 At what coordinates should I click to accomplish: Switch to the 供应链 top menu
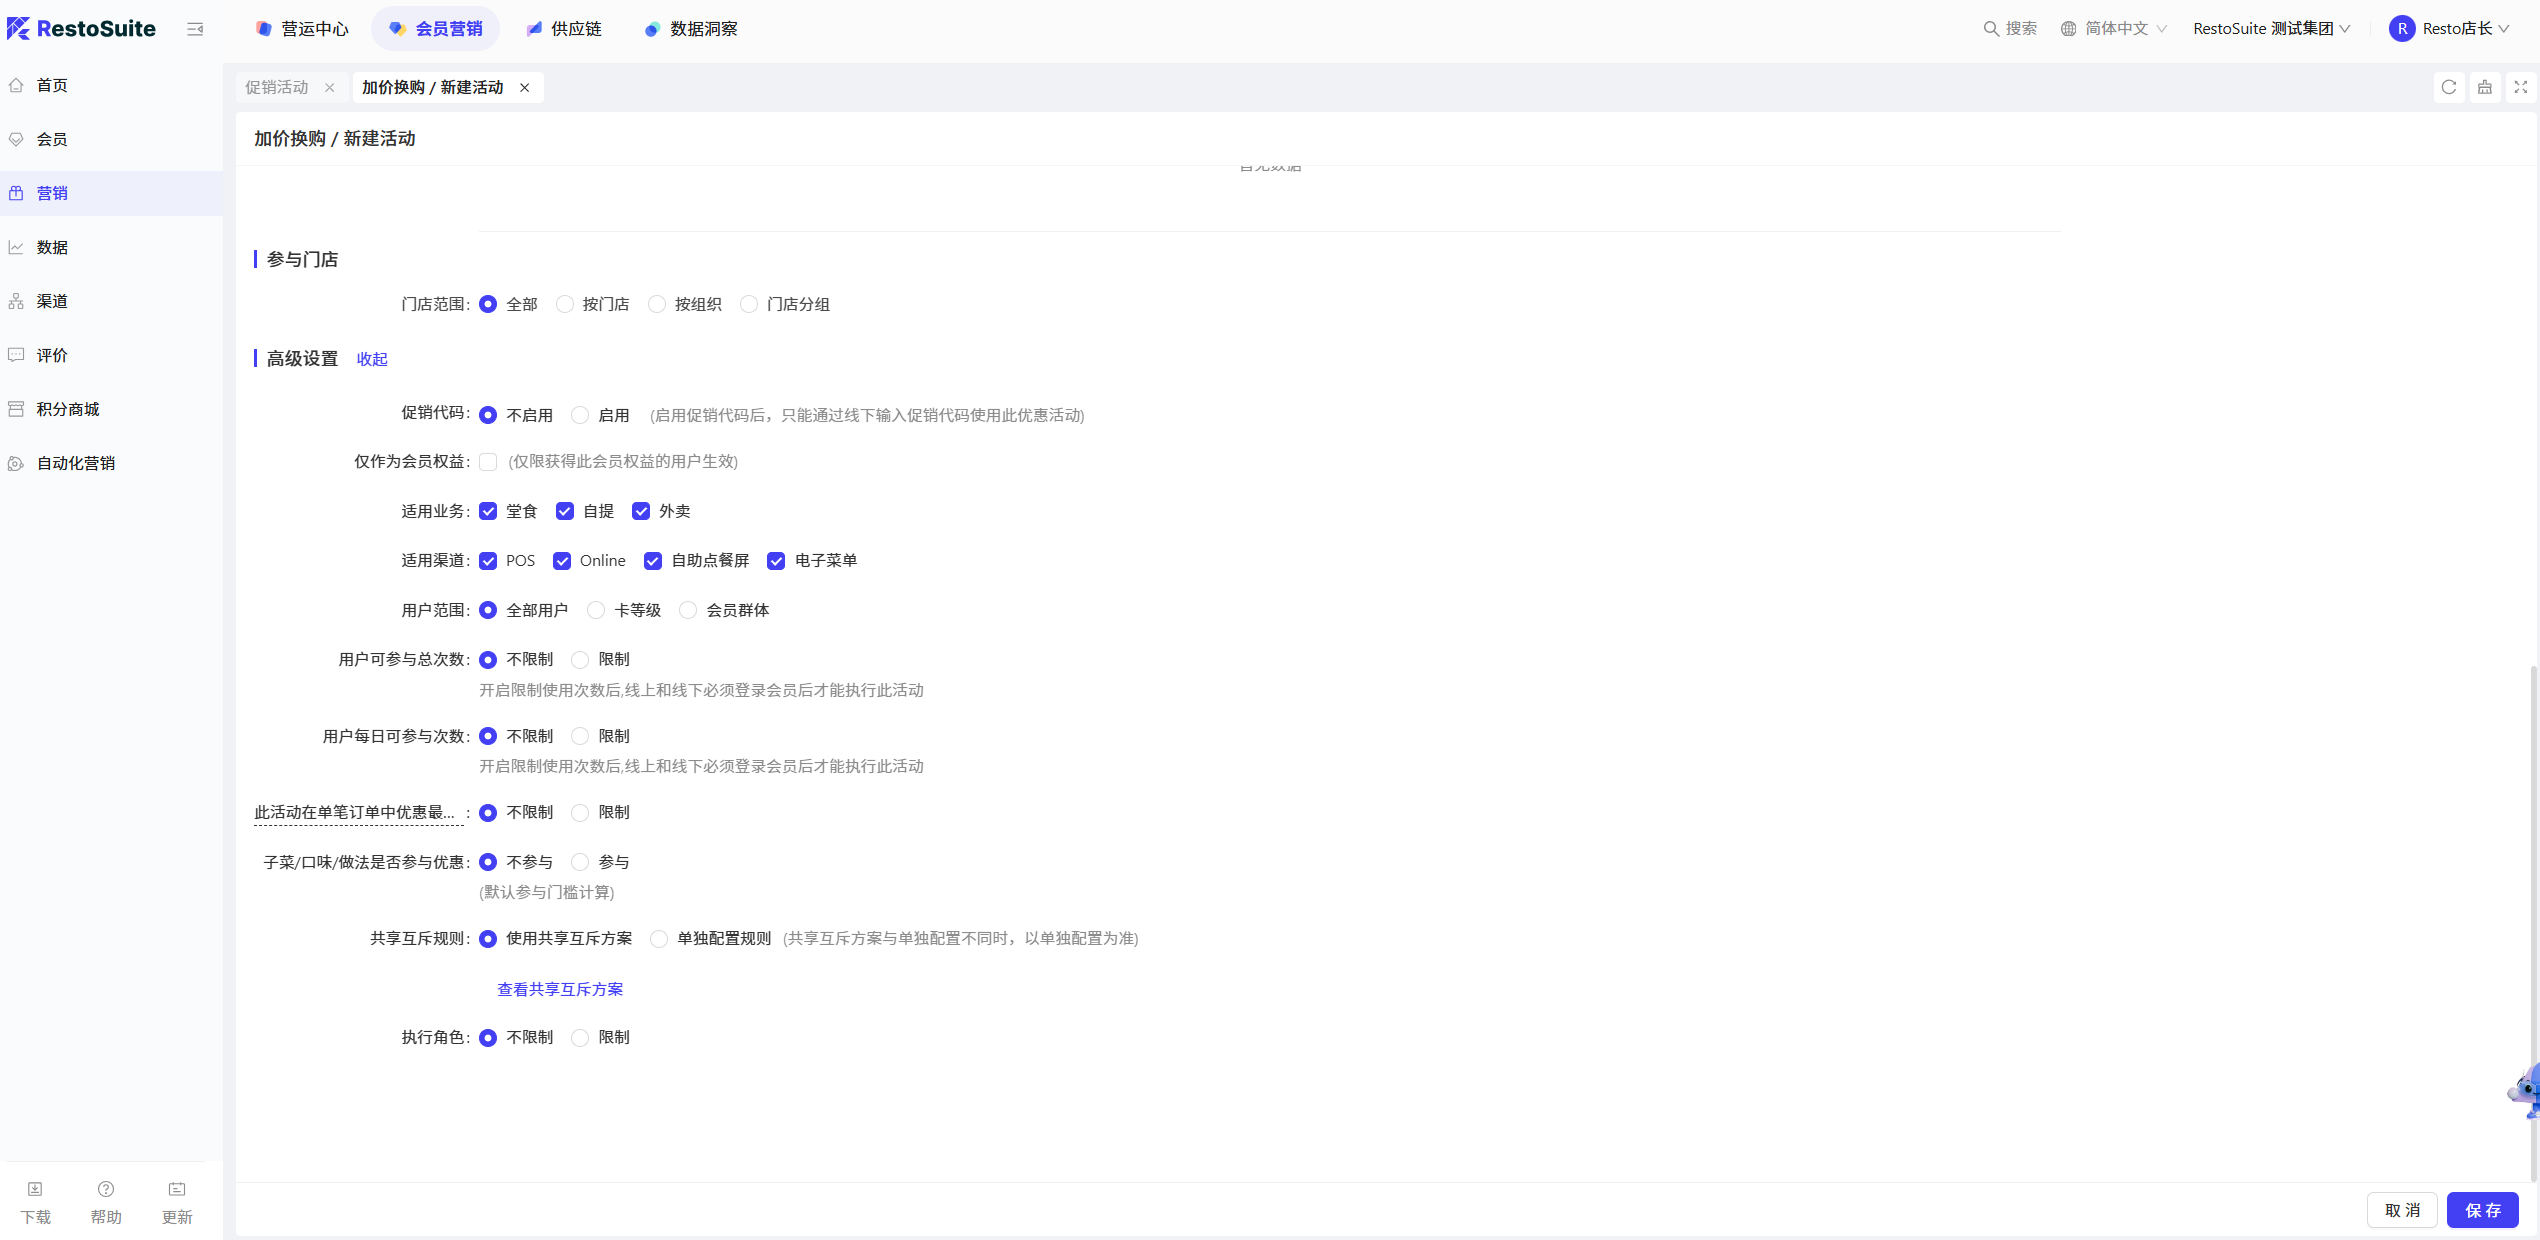564,29
